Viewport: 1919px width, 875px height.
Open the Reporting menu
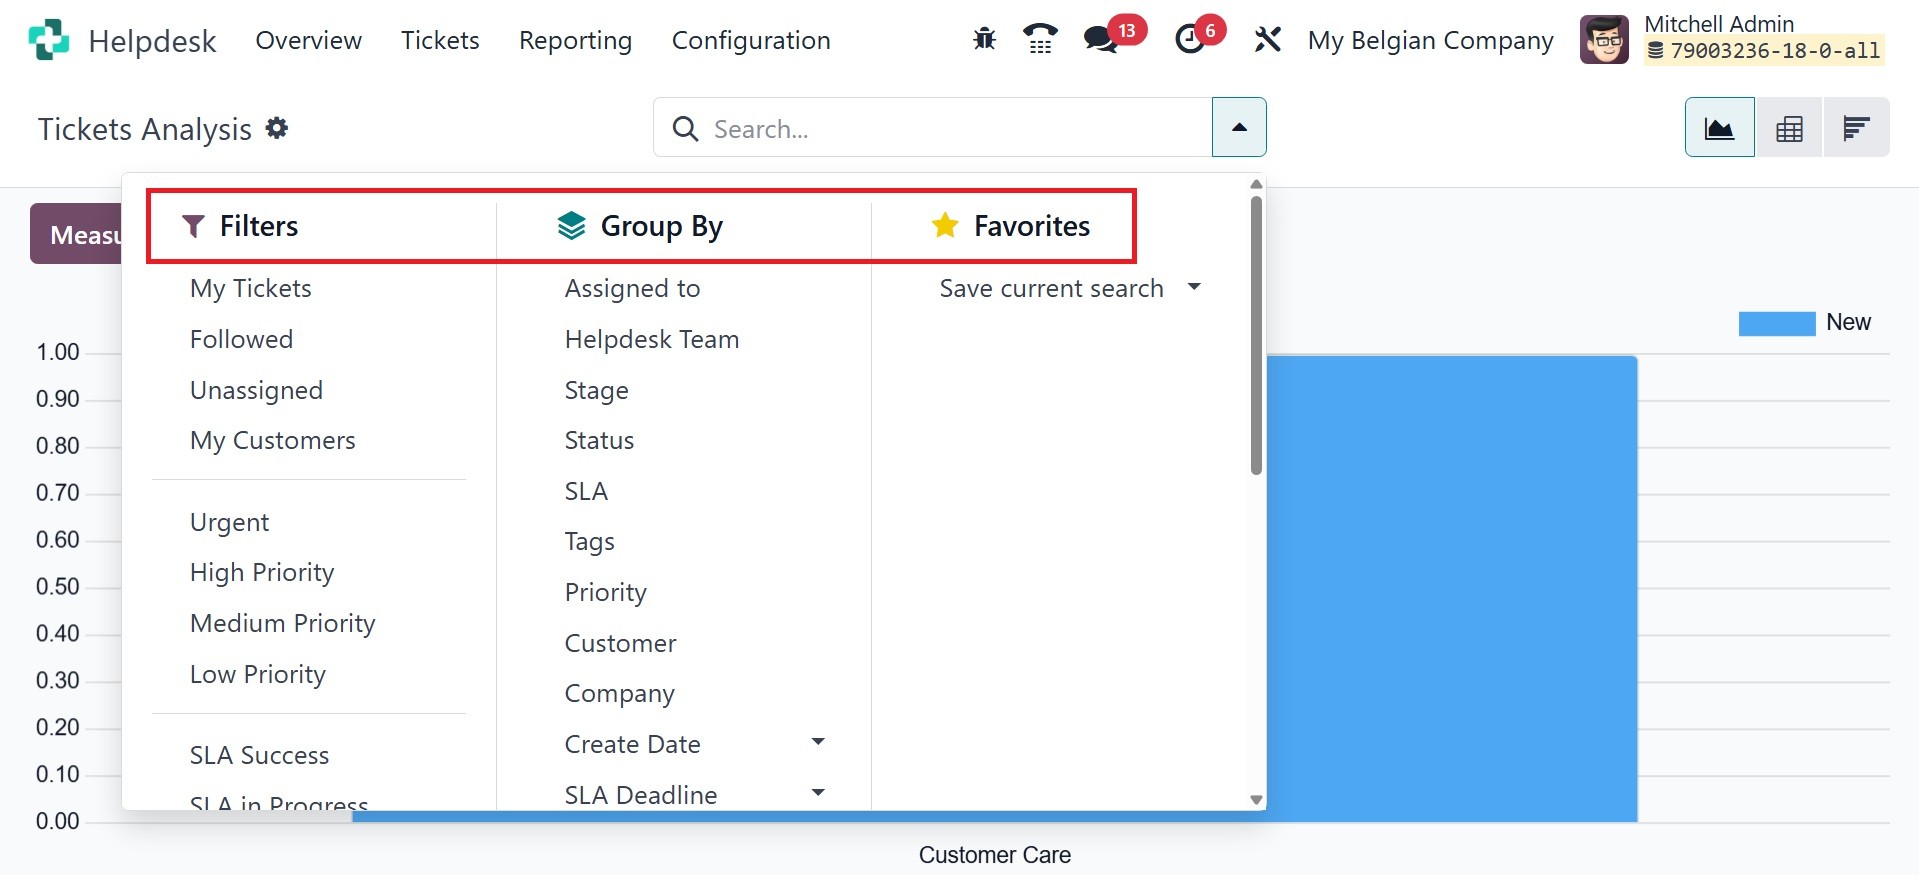pyautogui.click(x=575, y=40)
